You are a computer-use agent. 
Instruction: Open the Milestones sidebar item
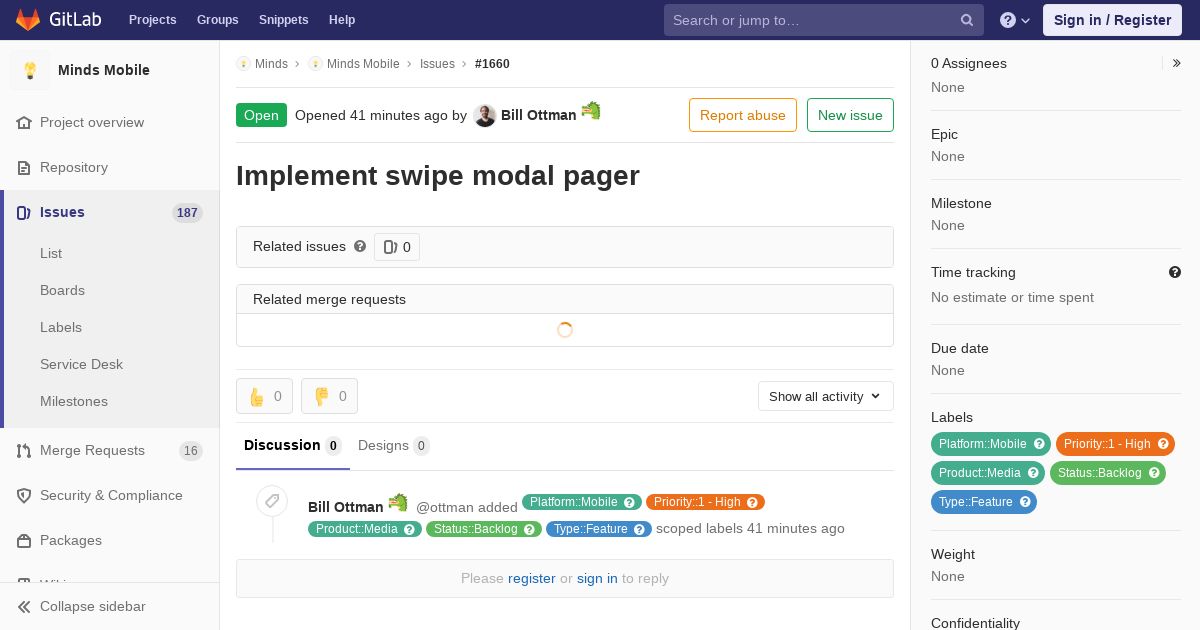74,402
